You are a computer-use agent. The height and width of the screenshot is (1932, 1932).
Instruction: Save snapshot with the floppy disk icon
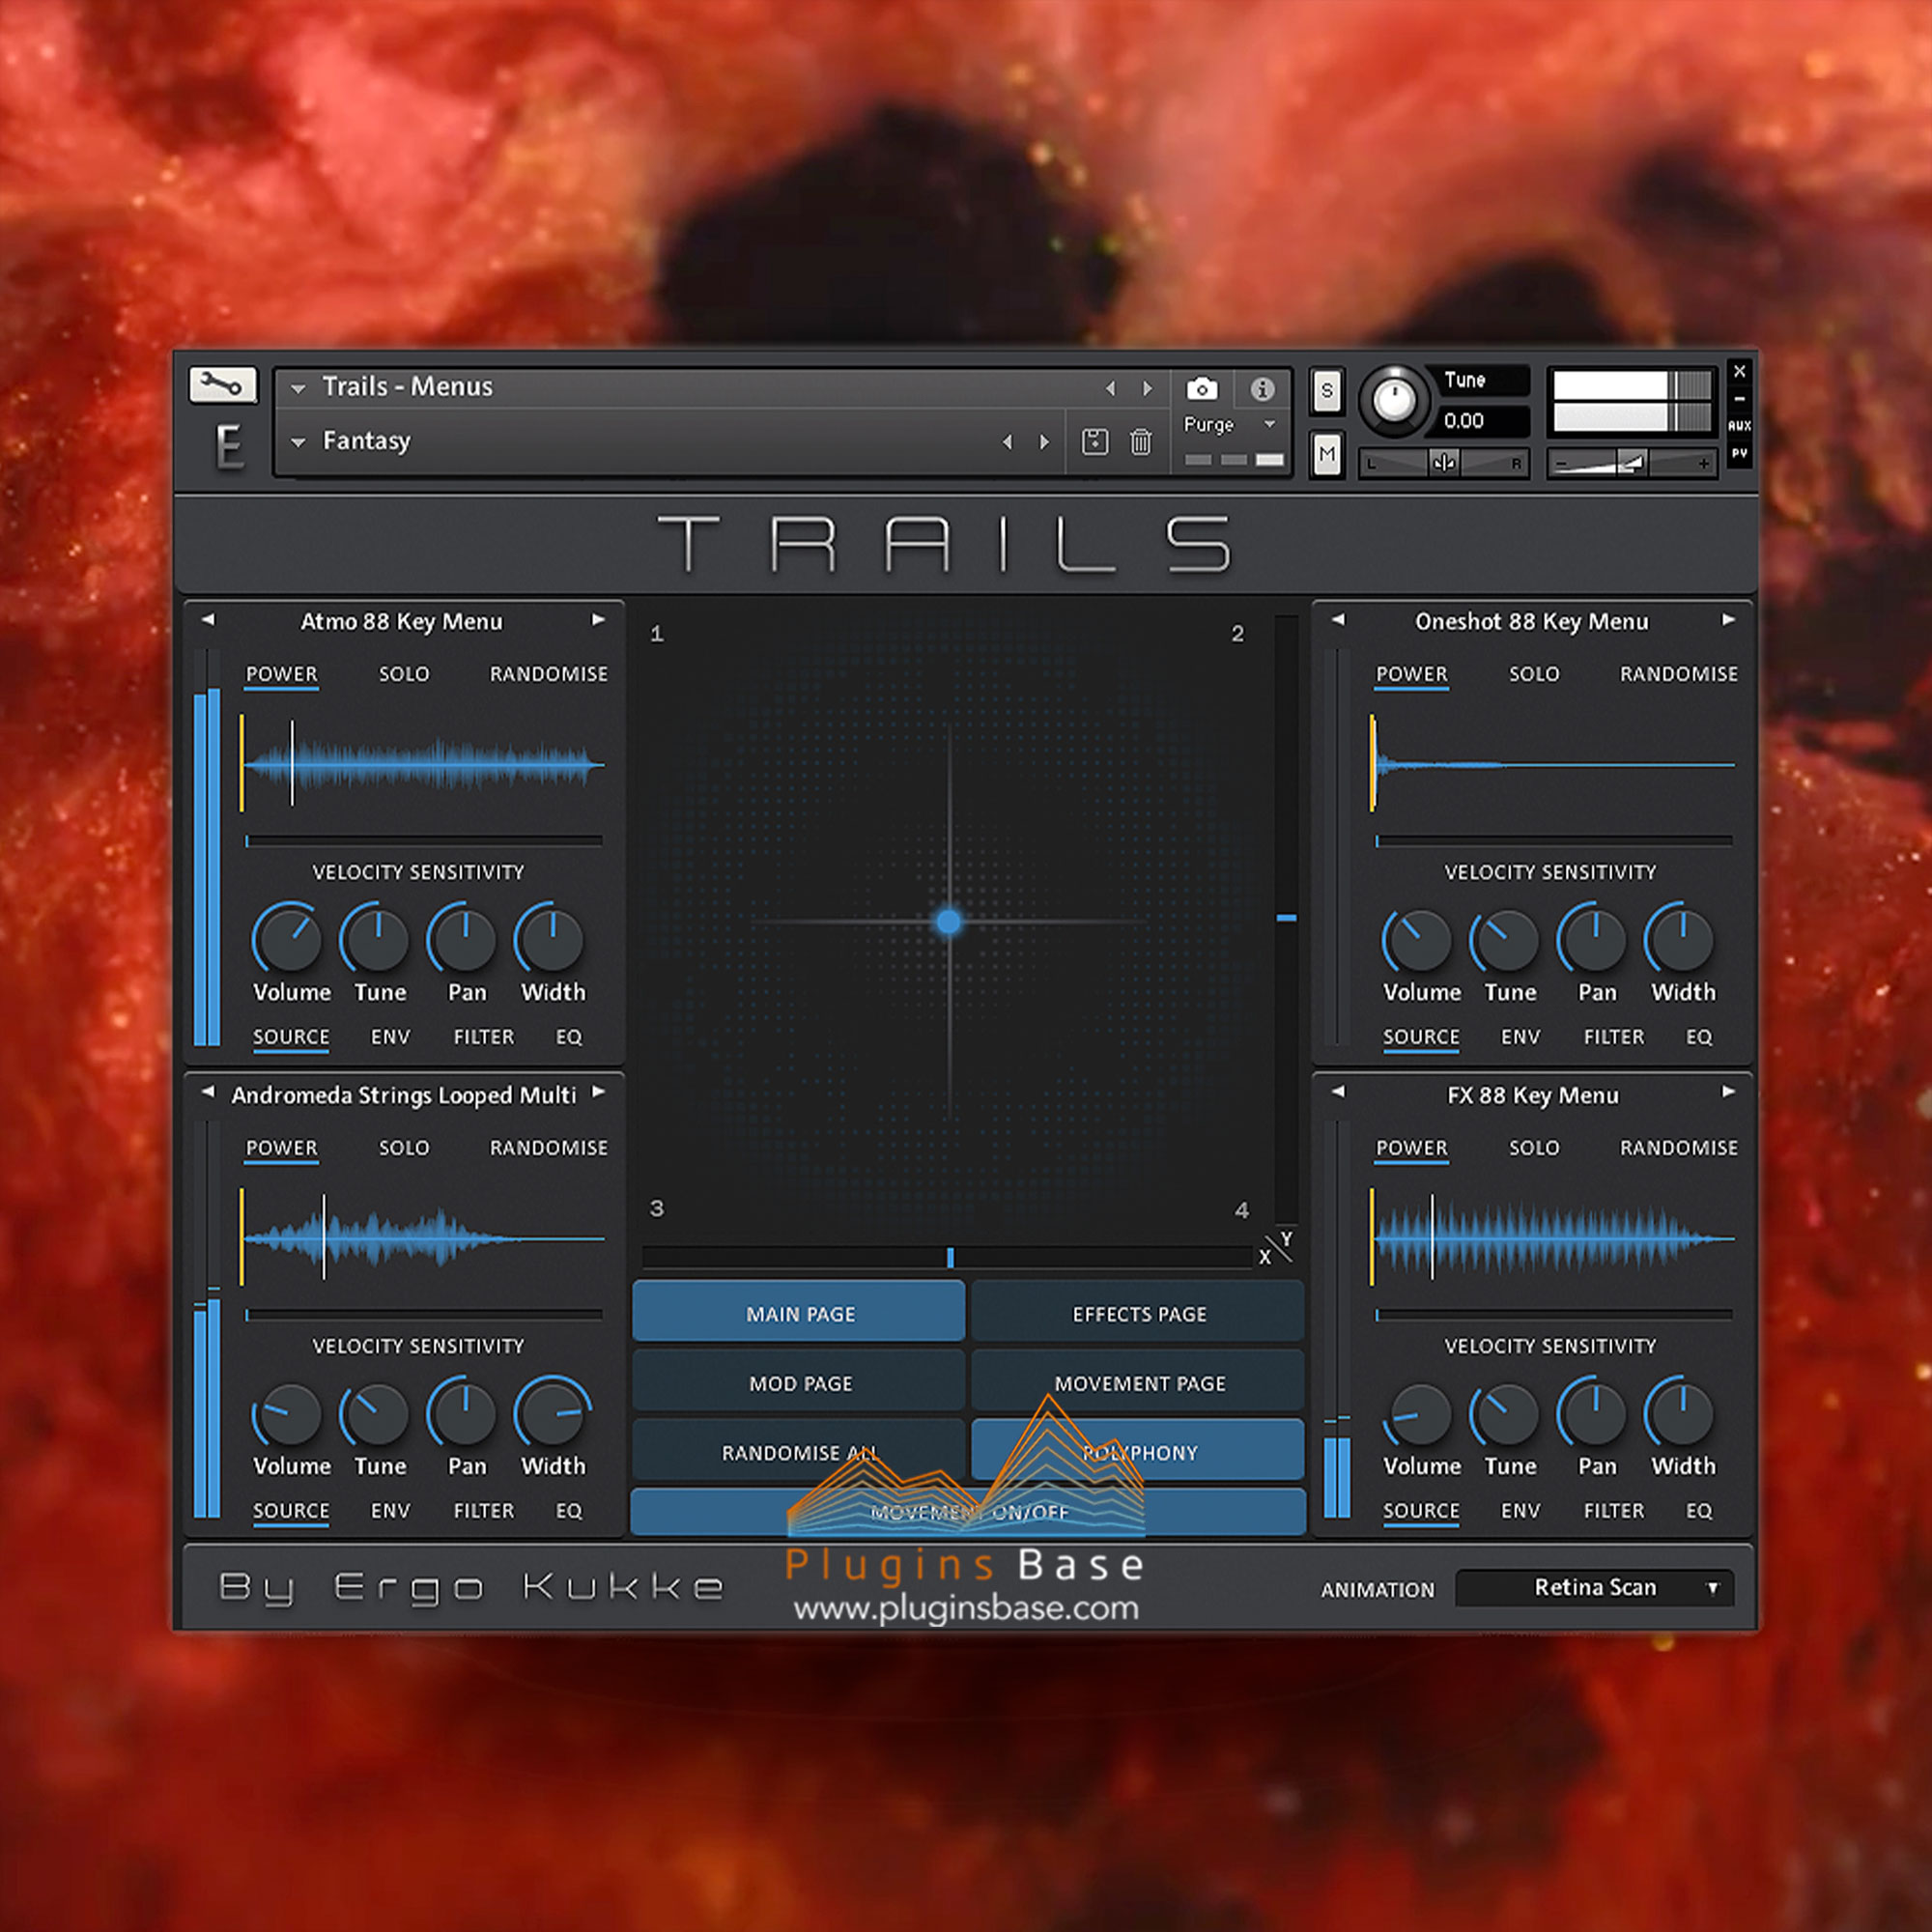coord(1095,441)
